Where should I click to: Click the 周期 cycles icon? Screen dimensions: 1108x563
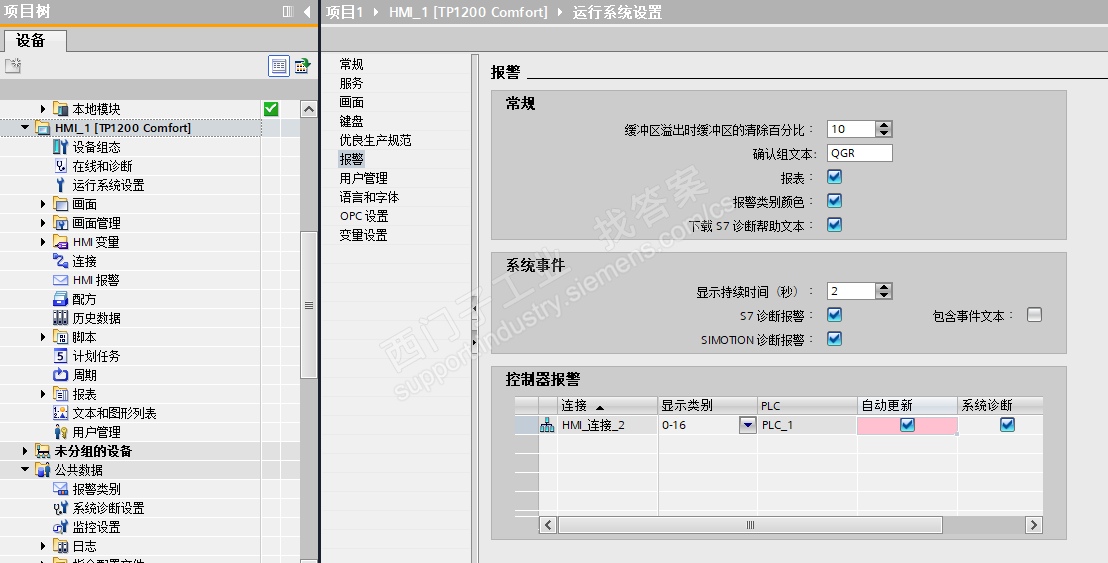pos(61,375)
